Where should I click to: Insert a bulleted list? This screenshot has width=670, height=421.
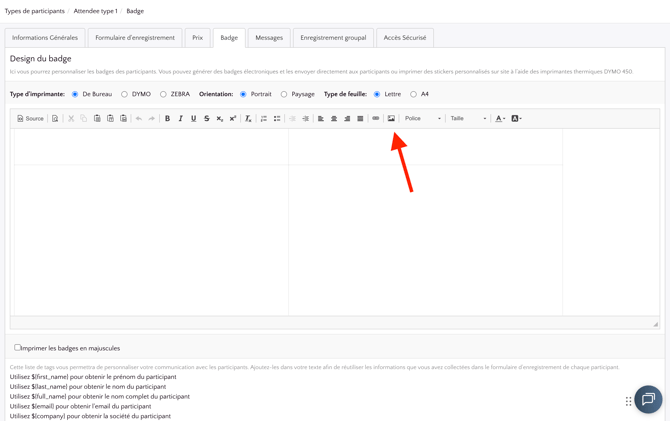pyautogui.click(x=277, y=119)
